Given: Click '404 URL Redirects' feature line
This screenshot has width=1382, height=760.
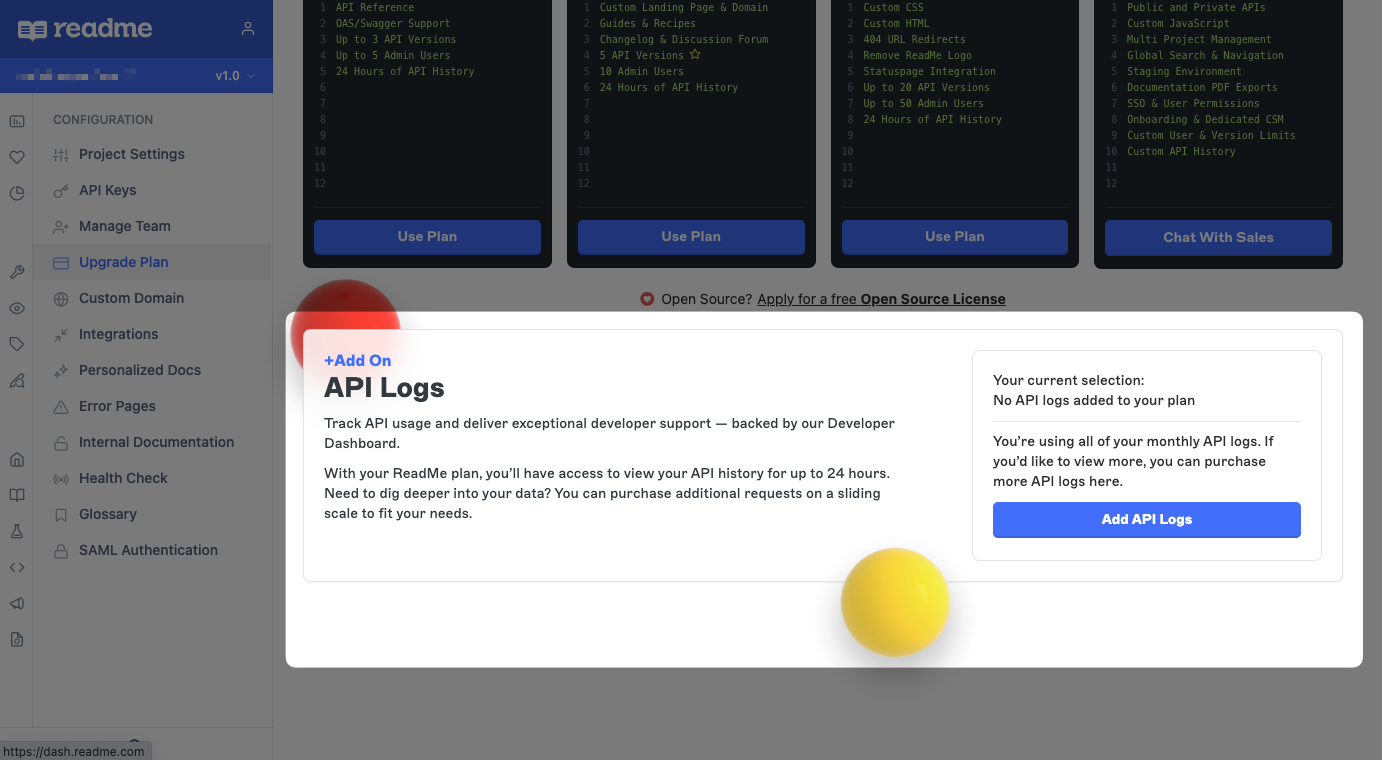Looking at the screenshot, I should [x=915, y=39].
